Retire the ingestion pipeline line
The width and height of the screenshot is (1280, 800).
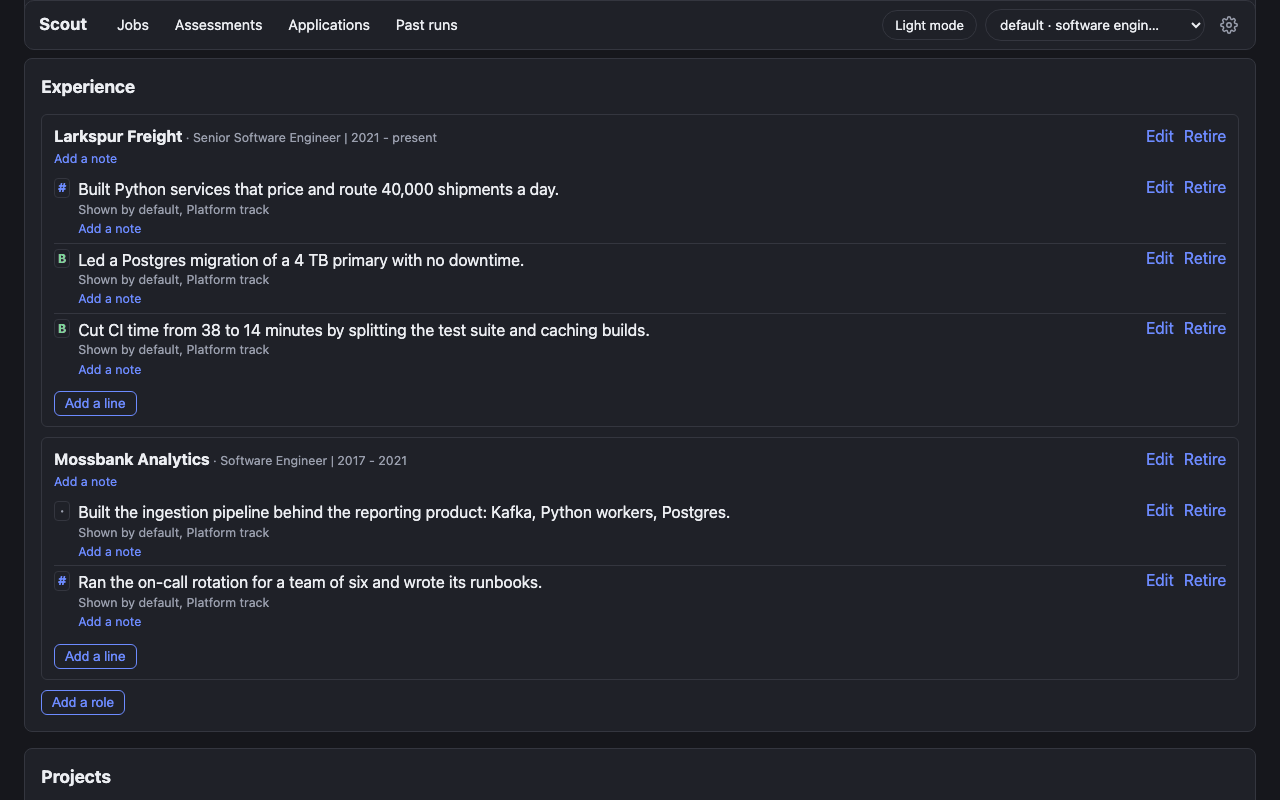[1205, 510]
